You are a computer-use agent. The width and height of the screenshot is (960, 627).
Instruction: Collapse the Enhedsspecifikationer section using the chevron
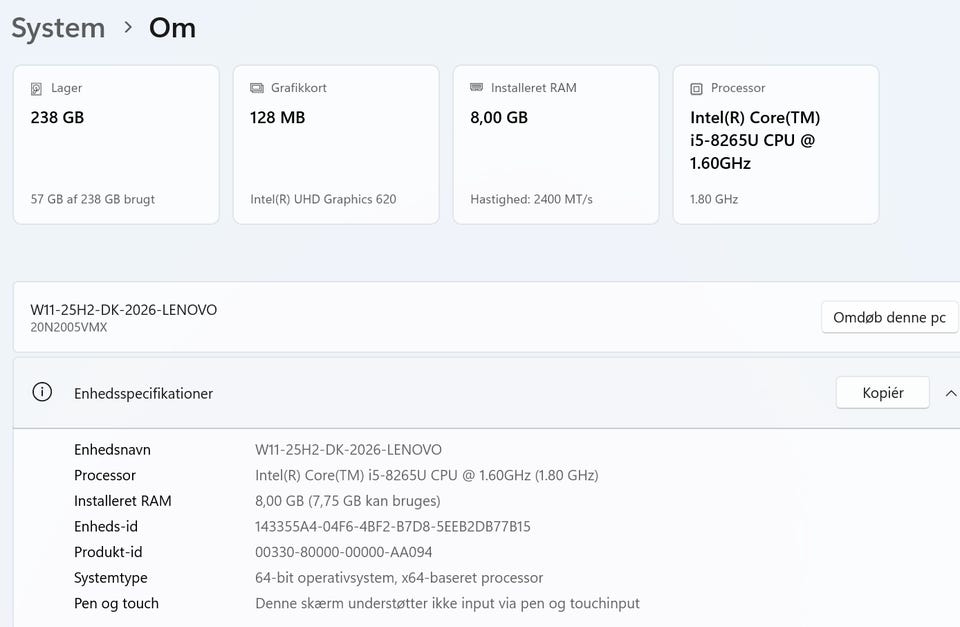950,393
